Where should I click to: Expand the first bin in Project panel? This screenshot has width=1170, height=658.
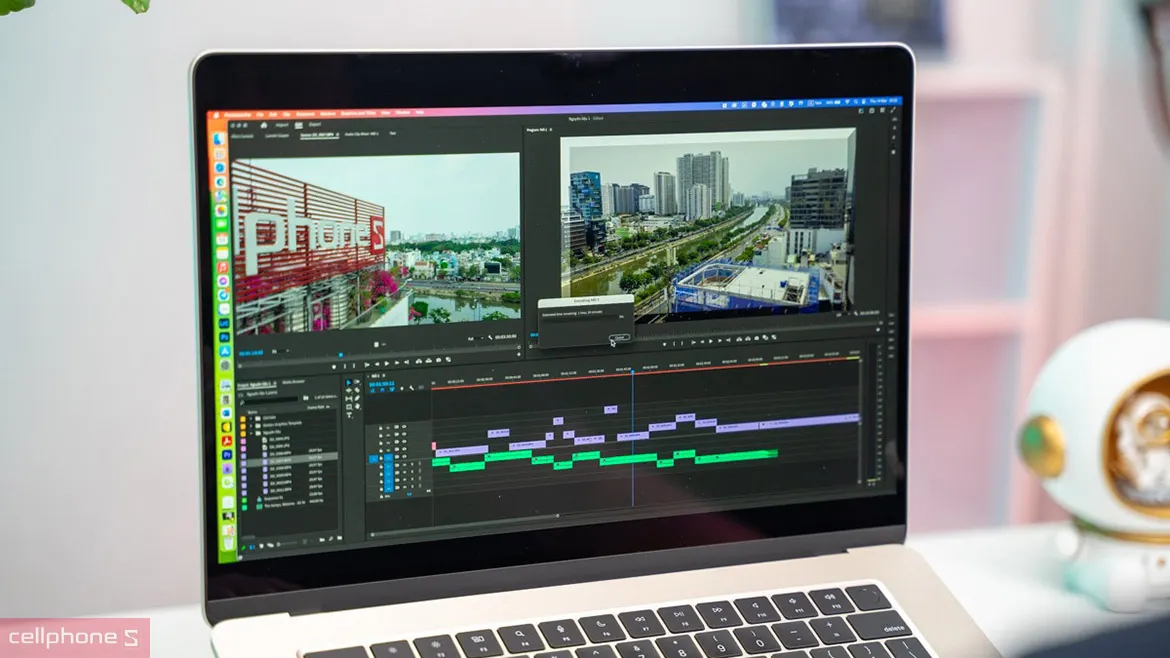[251, 418]
